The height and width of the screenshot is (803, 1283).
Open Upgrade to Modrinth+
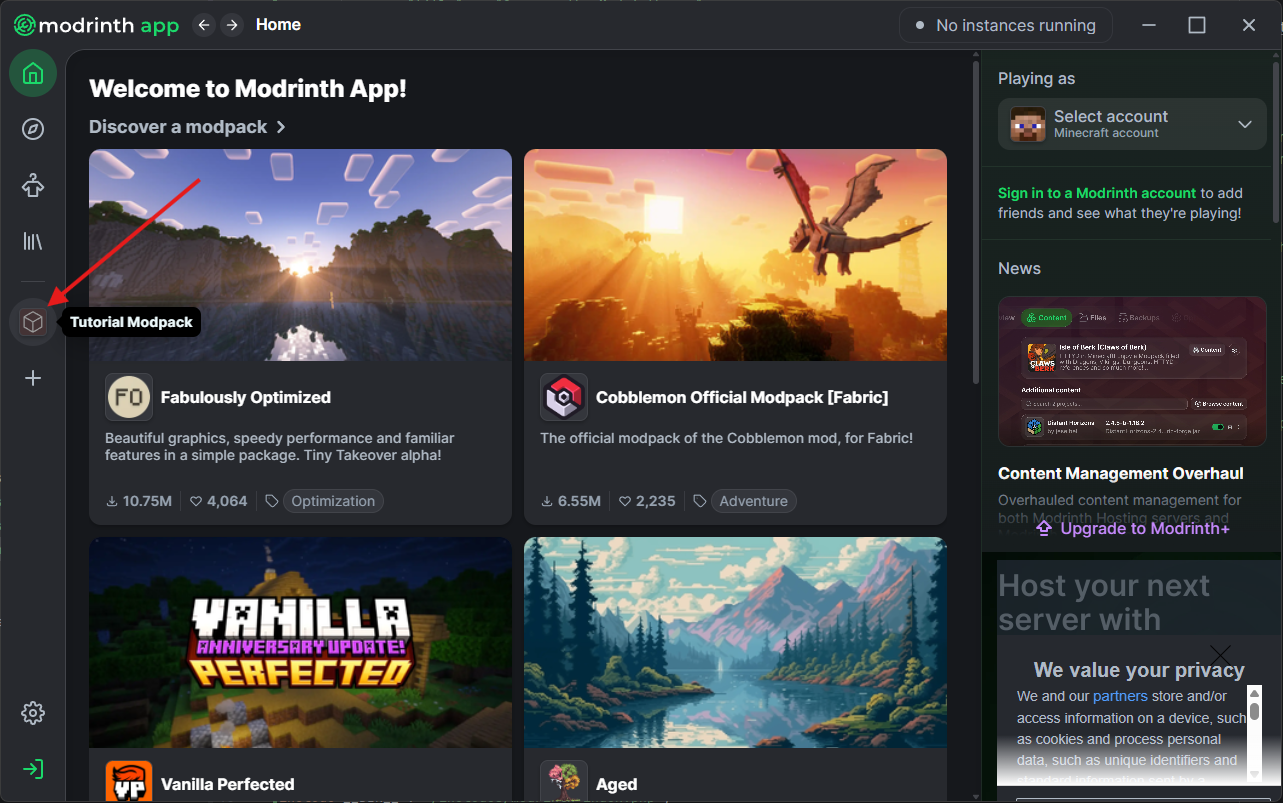[x=1131, y=527]
